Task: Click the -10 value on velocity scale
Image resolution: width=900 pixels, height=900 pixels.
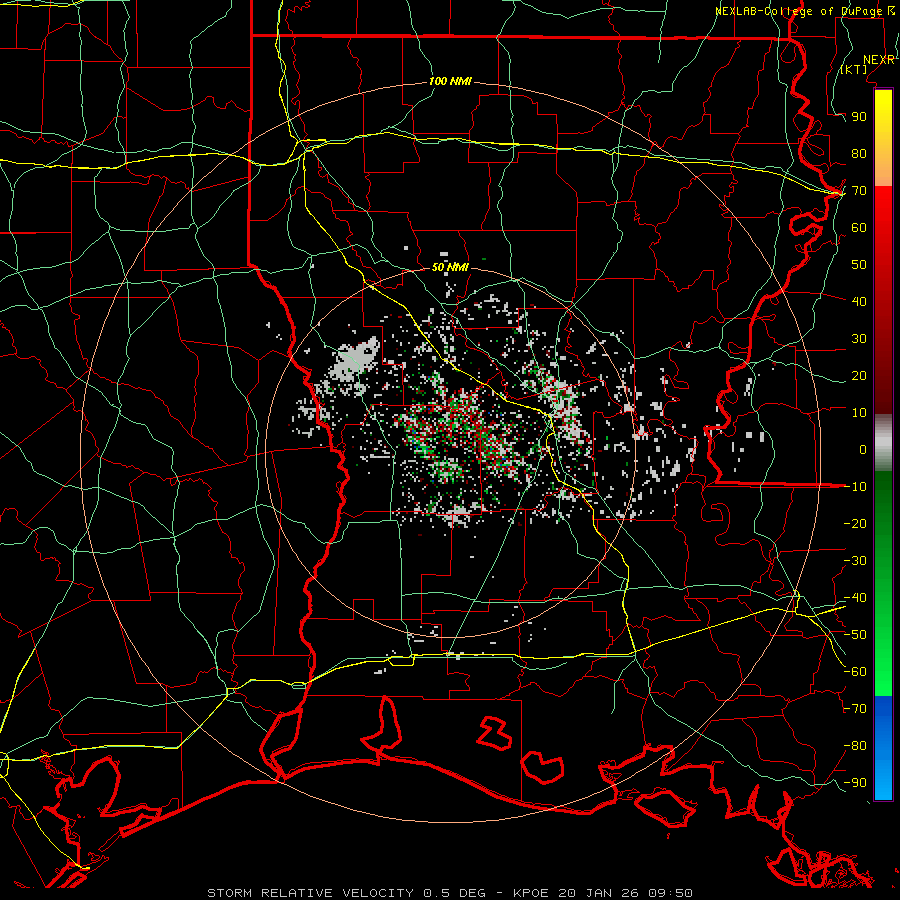Action: click(855, 487)
